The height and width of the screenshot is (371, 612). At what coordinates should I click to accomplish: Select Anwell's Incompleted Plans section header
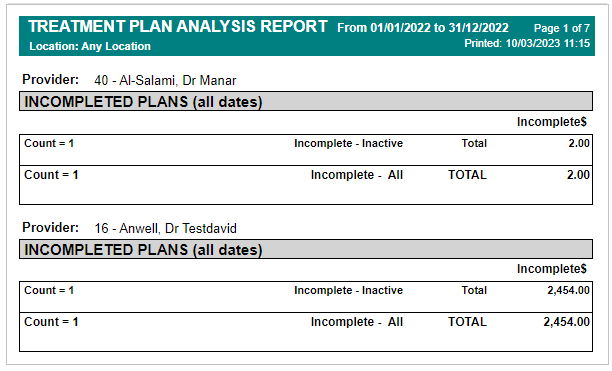[x=306, y=249]
